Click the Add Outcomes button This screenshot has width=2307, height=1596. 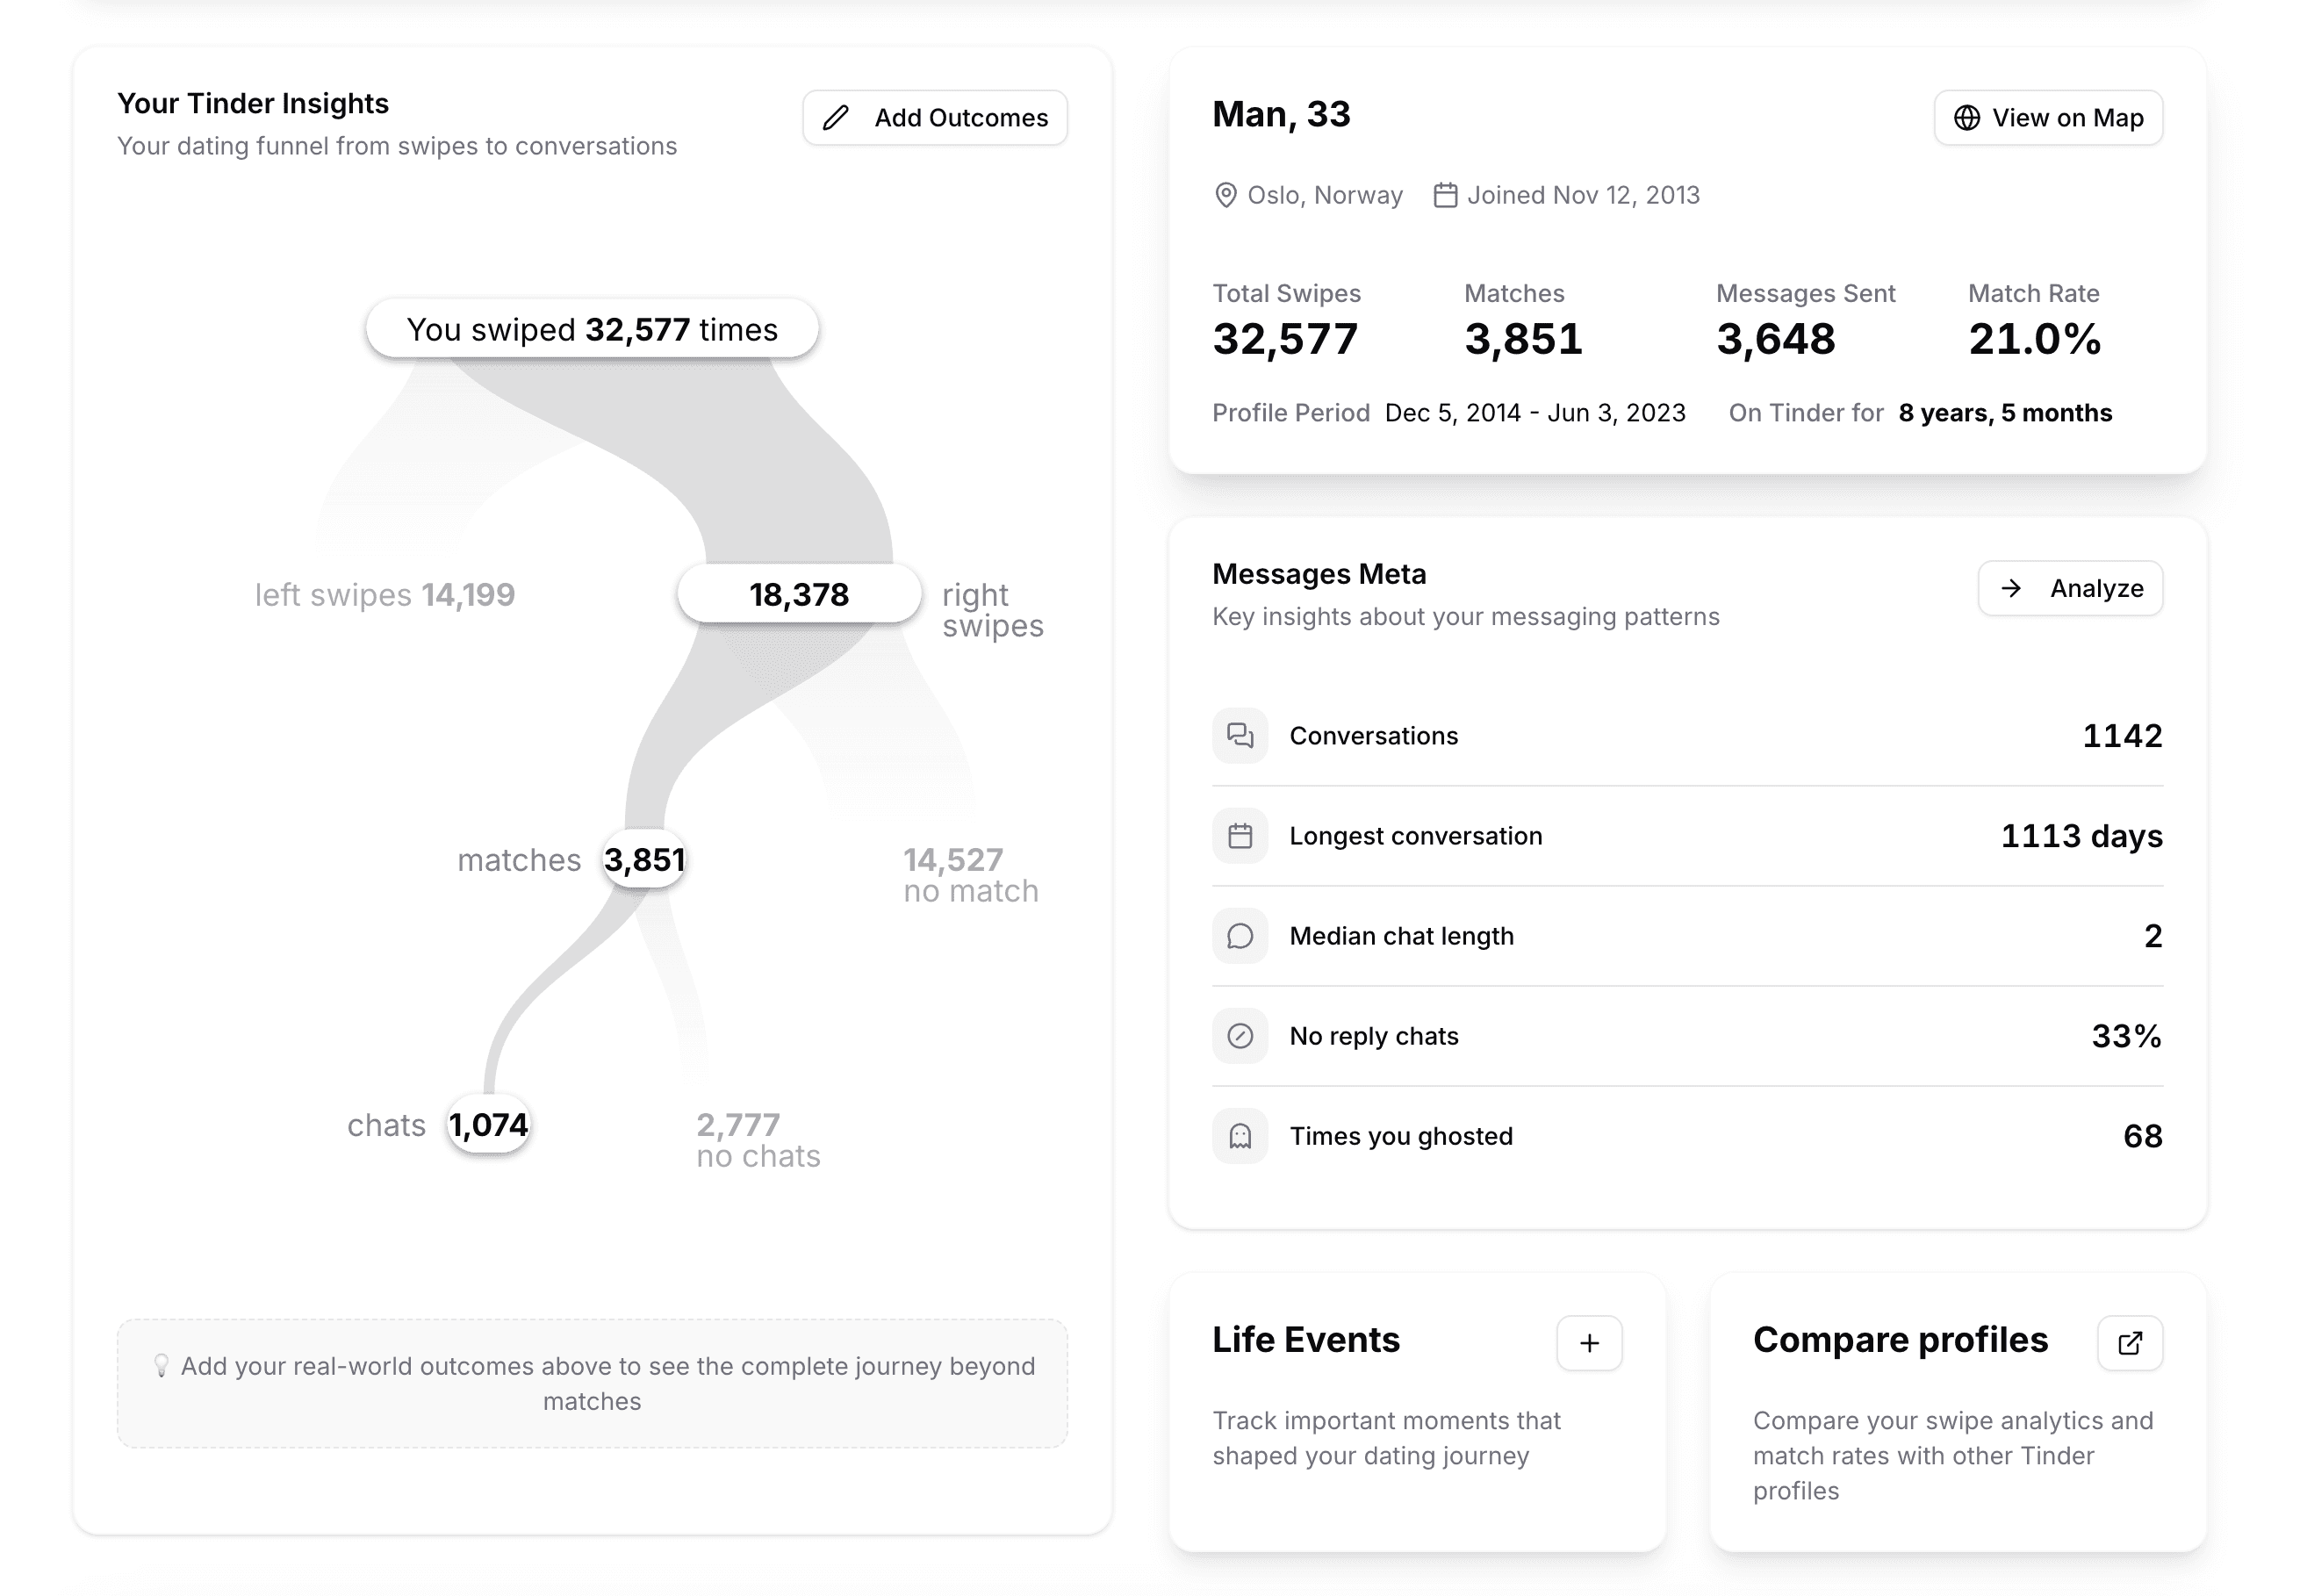pos(934,117)
